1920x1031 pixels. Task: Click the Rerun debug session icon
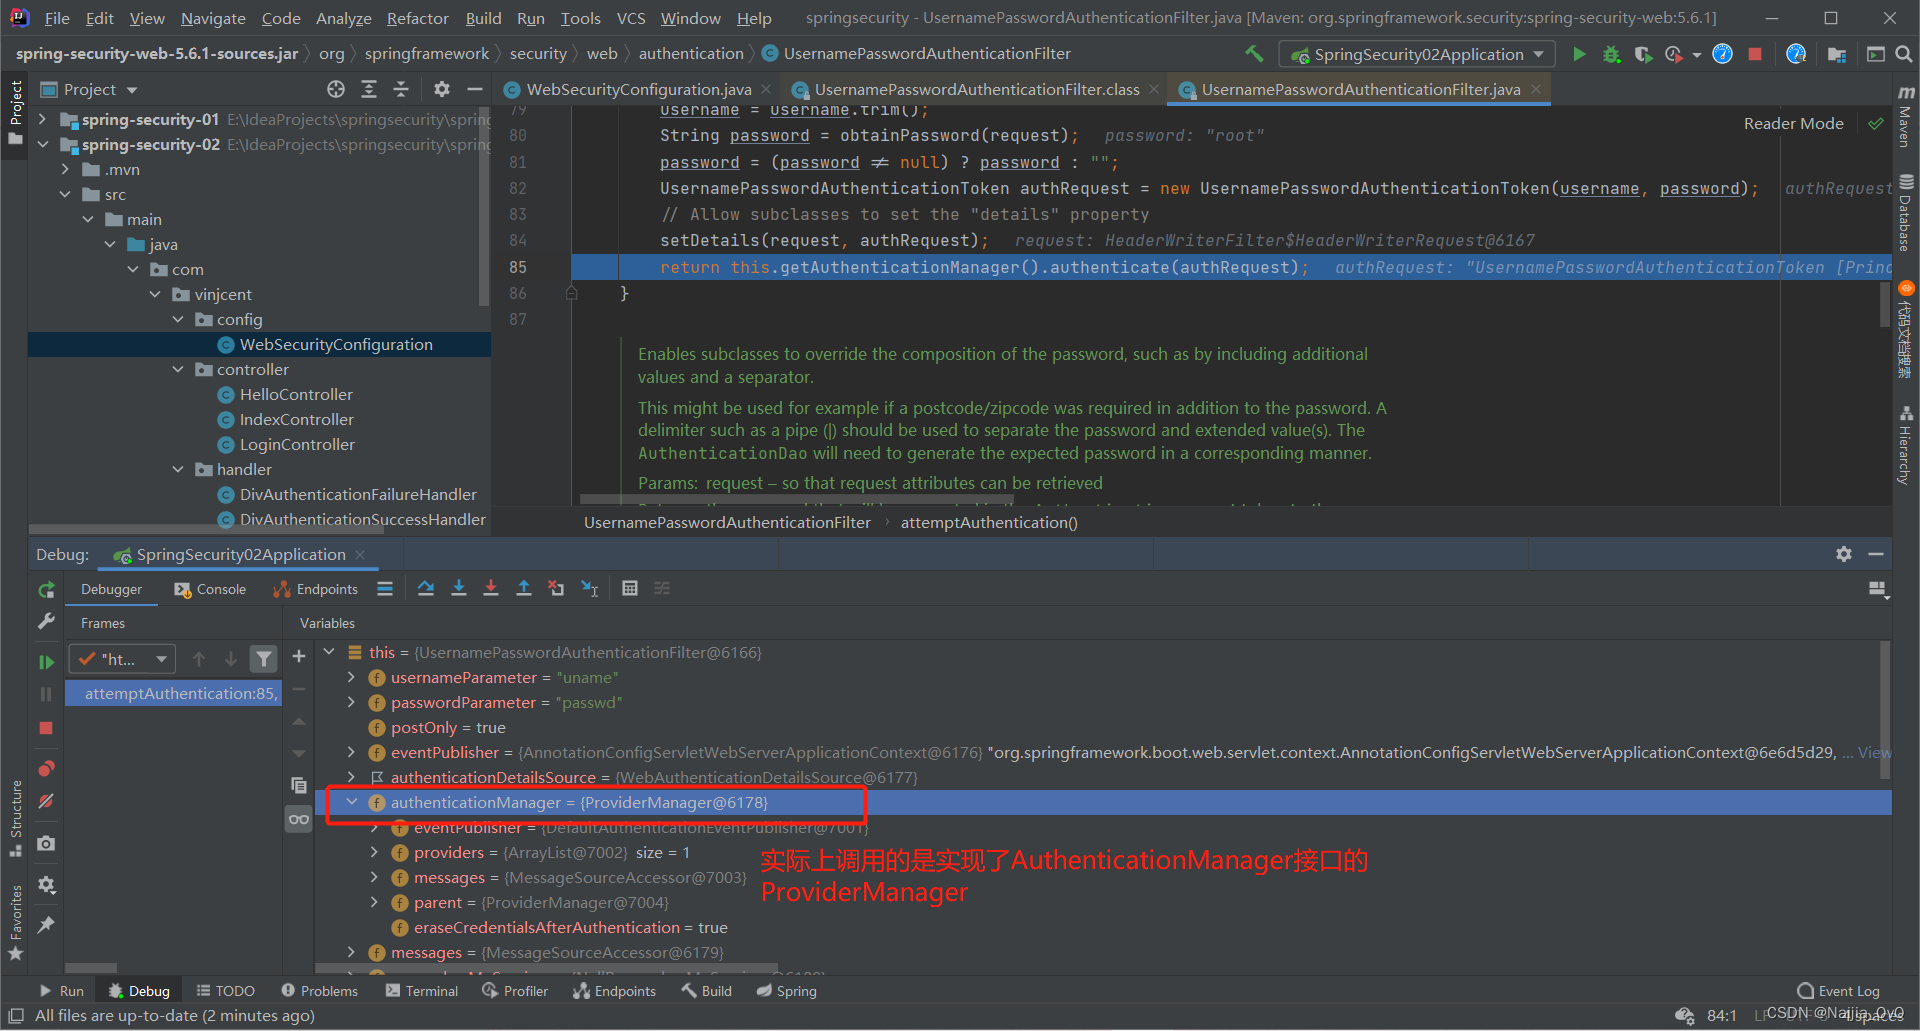[46, 590]
